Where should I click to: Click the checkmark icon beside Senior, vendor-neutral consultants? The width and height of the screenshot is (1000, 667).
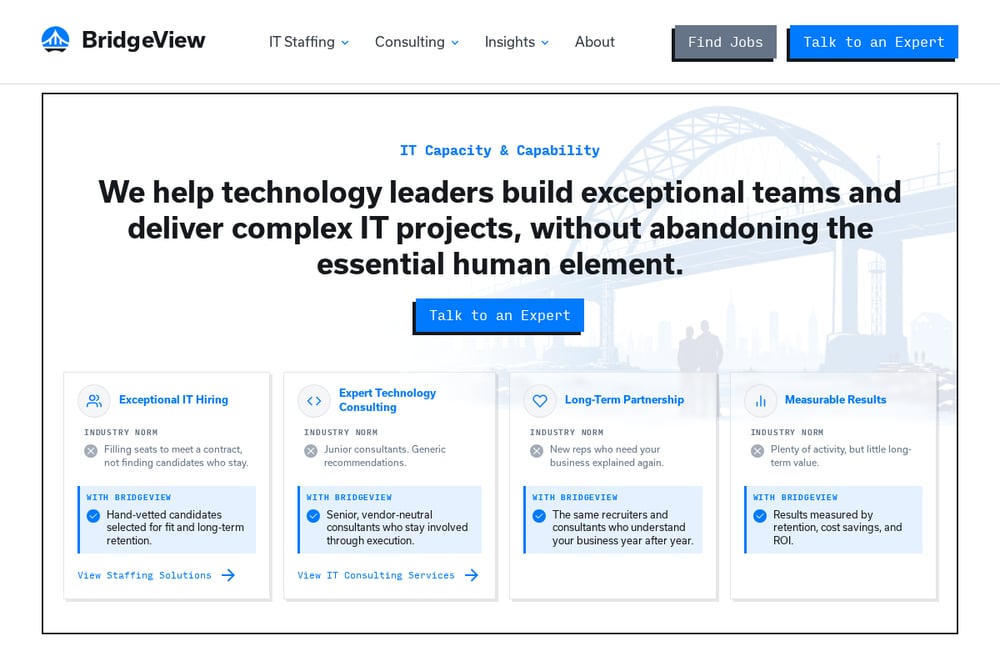tap(313, 516)
